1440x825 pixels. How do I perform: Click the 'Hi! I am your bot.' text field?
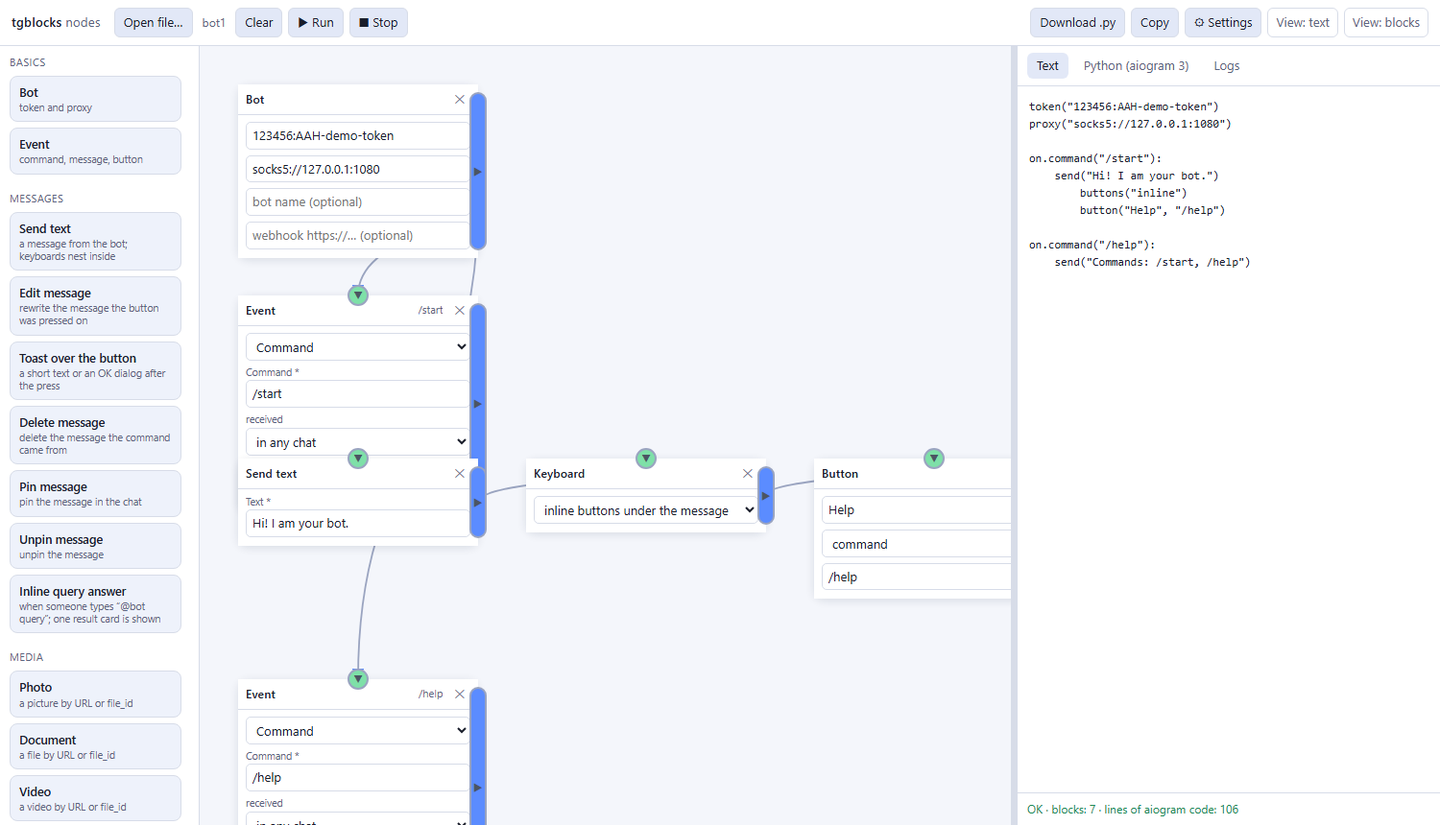(x=358, y=523)
